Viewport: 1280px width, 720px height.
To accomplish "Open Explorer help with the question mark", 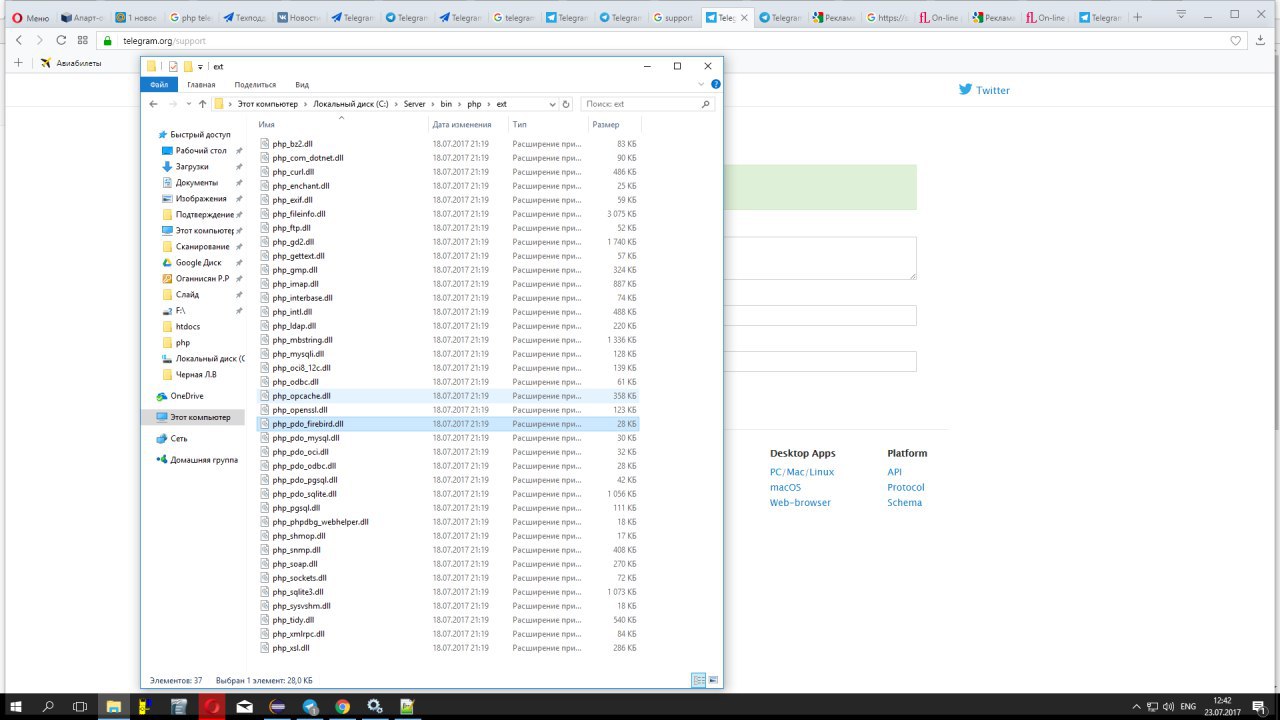I will tap(715, 84).
